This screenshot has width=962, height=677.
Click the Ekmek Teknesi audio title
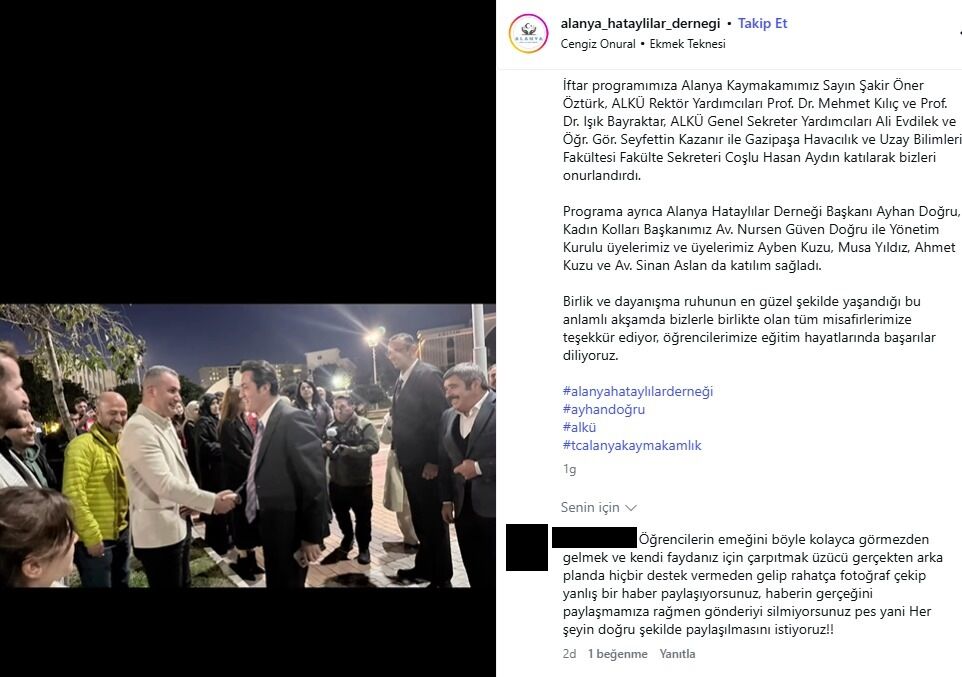click(x=687, y=44)
